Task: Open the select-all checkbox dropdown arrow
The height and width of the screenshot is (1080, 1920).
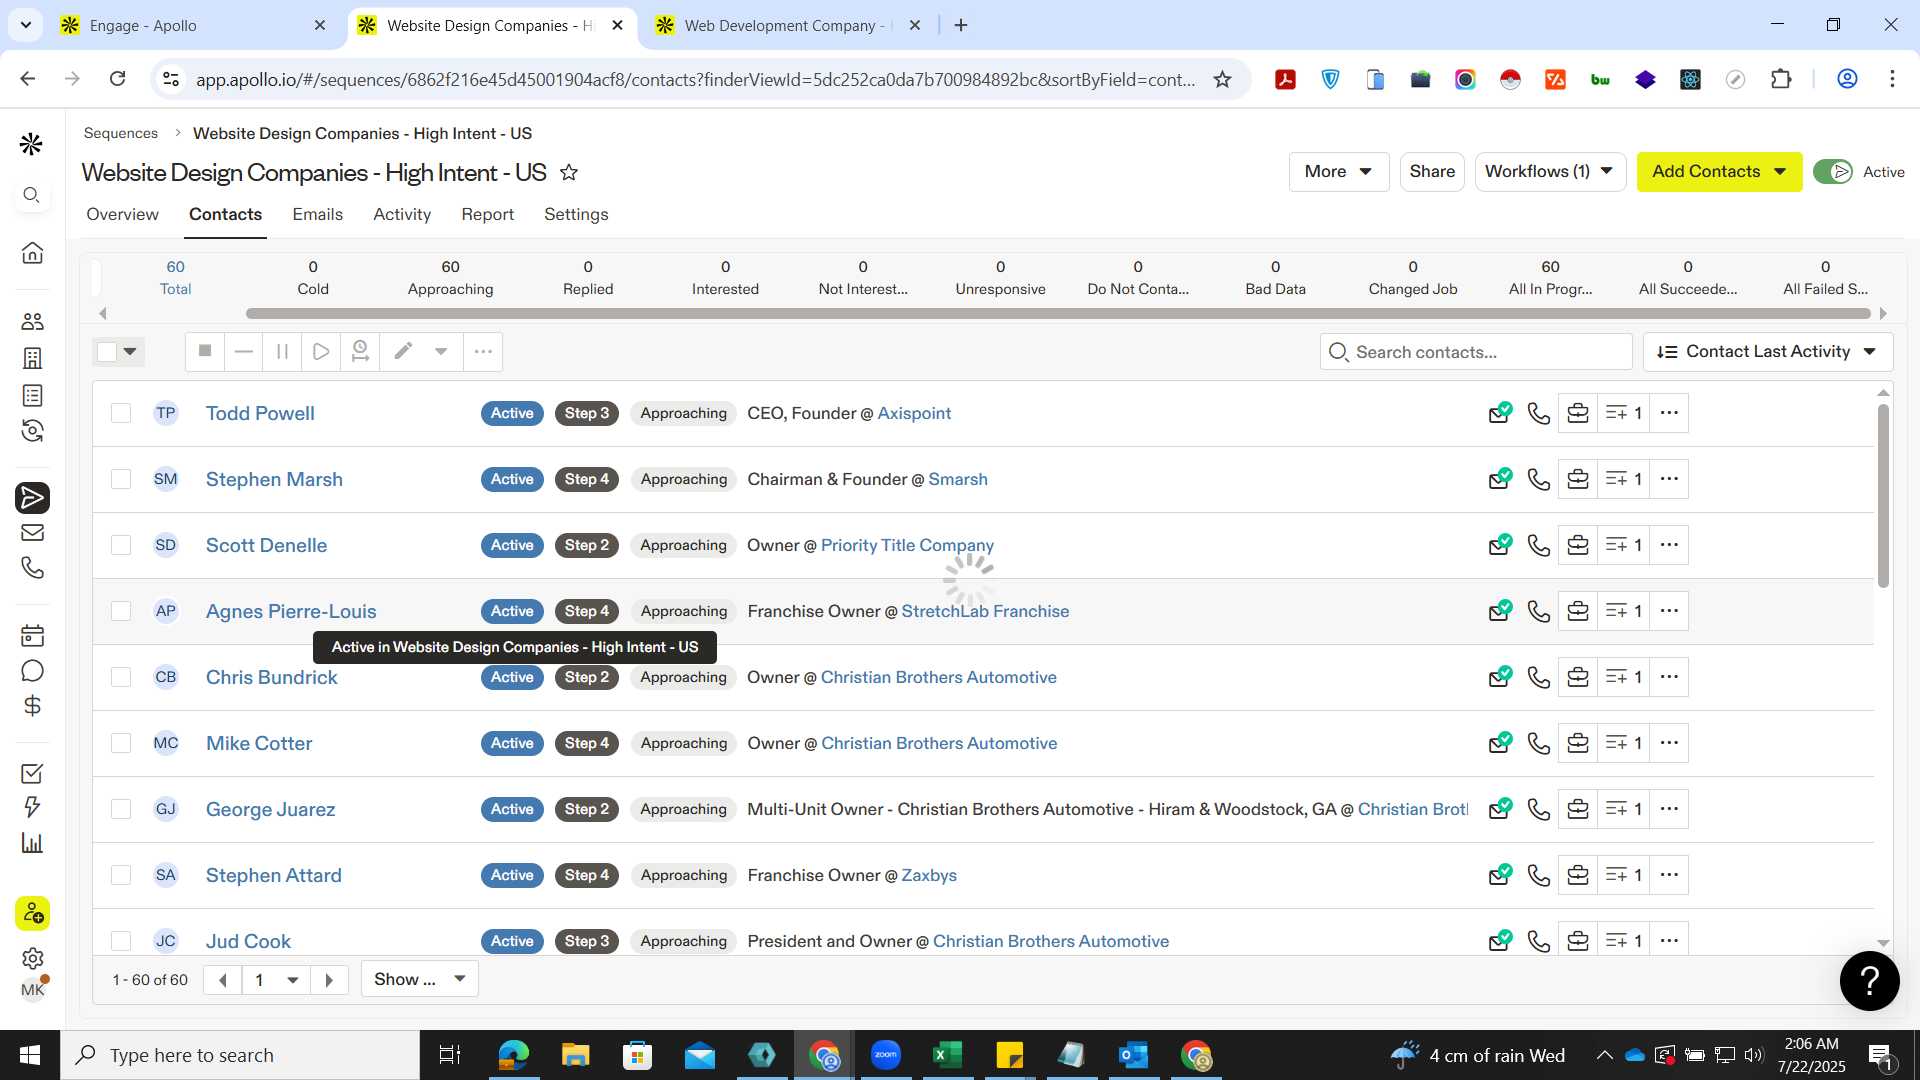Action: [130, 352]
